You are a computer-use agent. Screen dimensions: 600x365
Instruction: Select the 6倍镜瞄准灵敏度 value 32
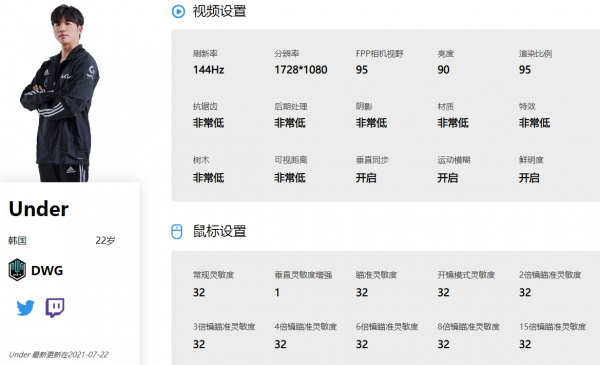point(362,344)
